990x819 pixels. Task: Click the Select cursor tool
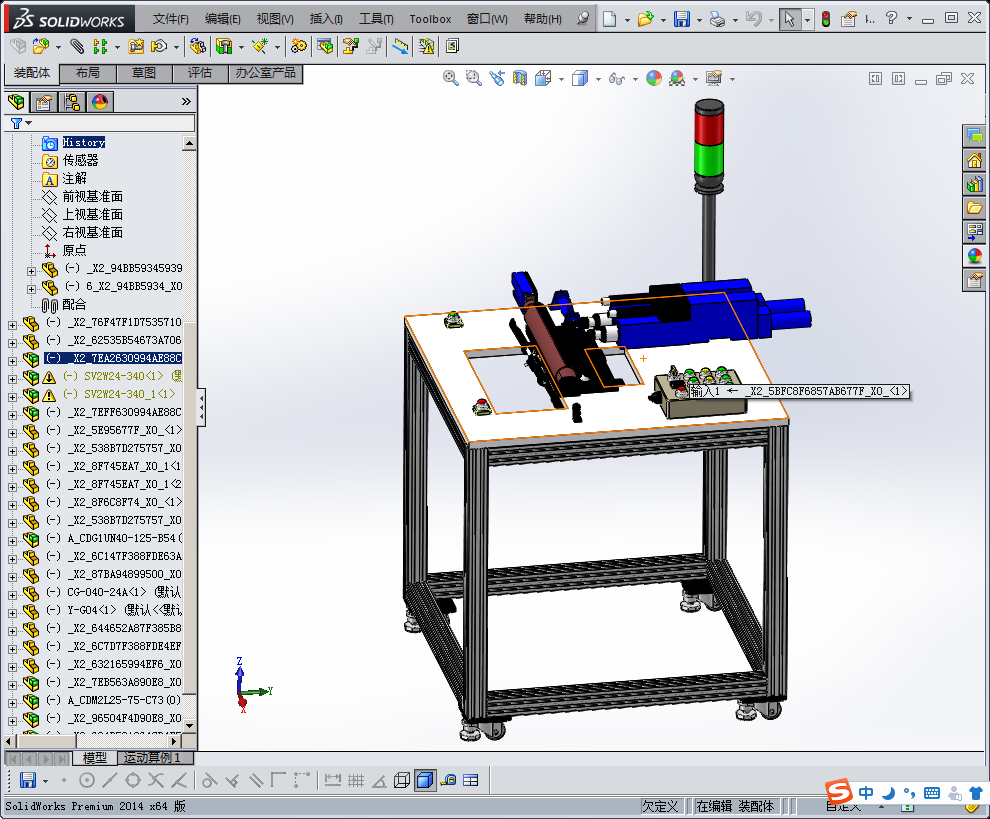[x=789, y=19]
